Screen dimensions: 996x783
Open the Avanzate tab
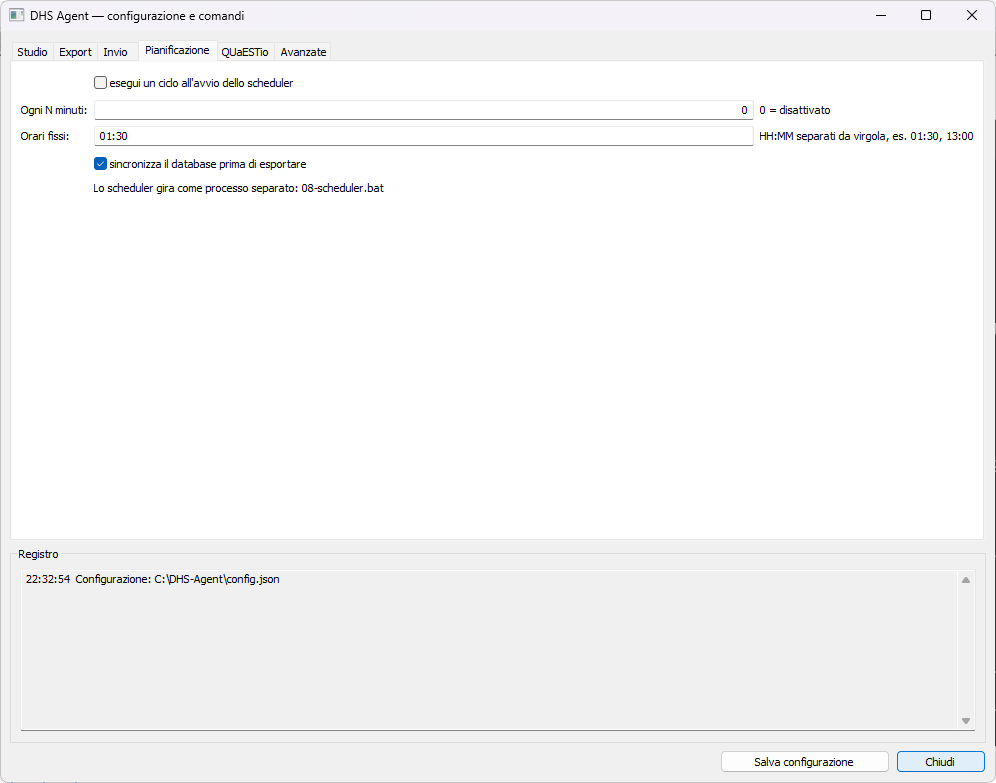click(x=303, y=52)
